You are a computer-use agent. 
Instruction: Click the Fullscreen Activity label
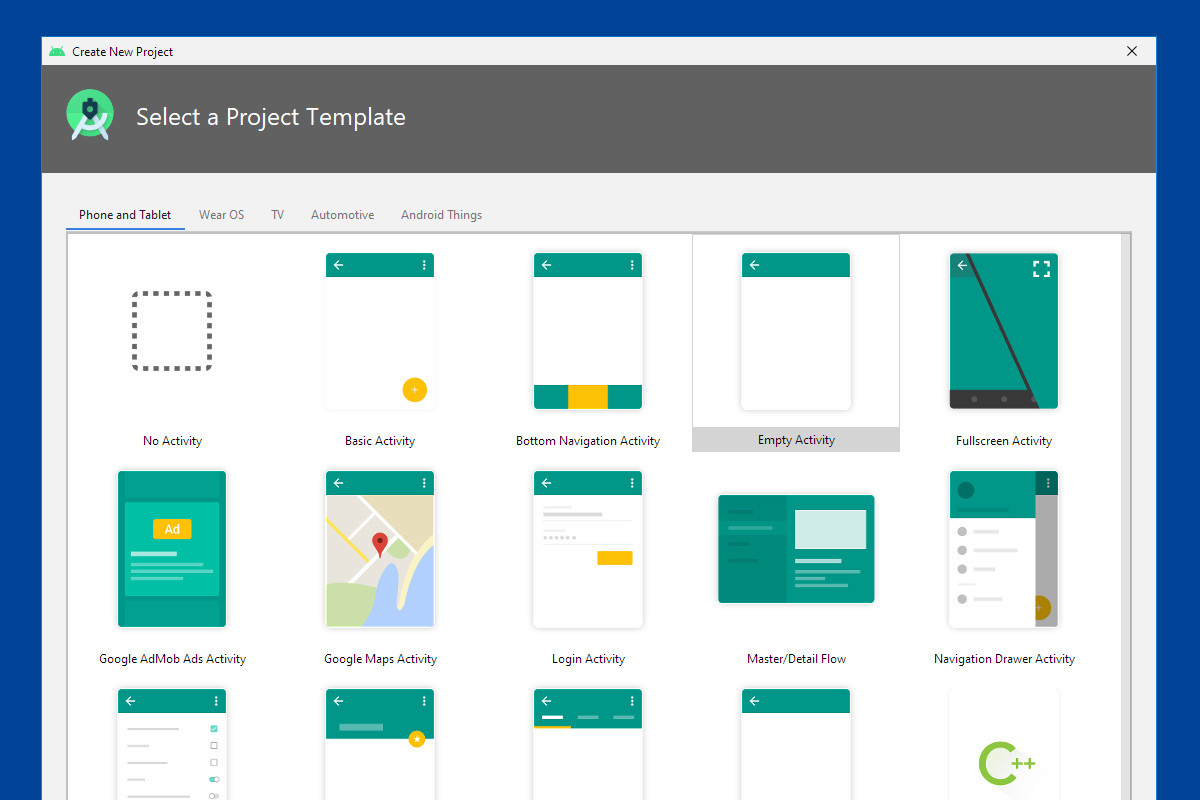[x=1004, y=441]
